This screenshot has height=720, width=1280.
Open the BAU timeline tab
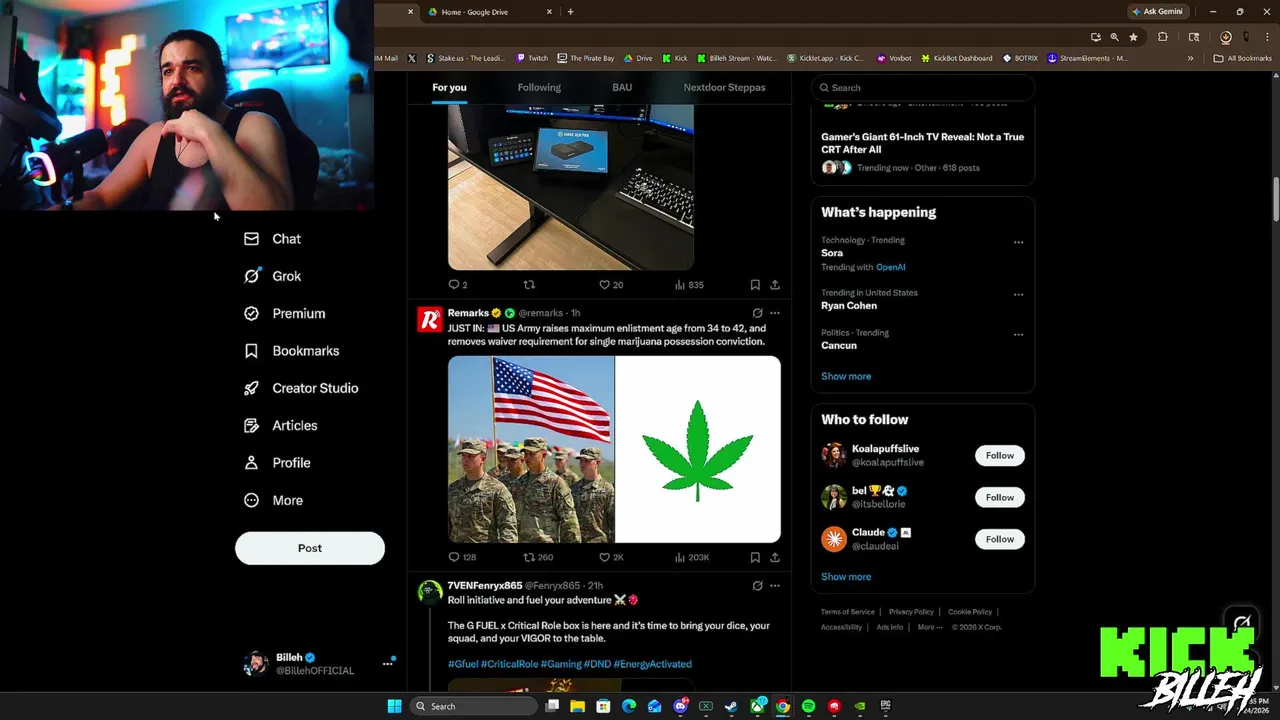pos(622,87)
